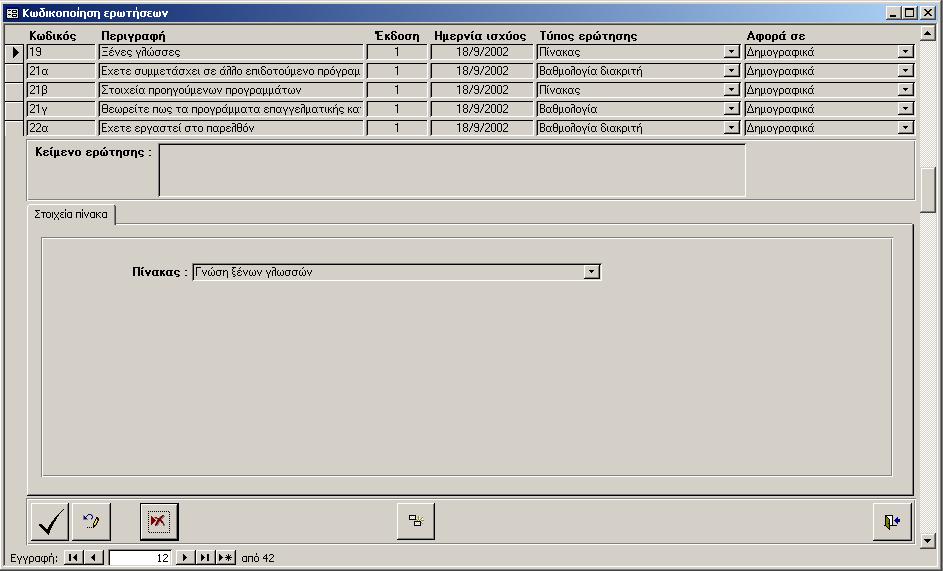Viewport: 943px width, 571px height.
Task: Click the checkmark save button
Action: click(50, 521)
